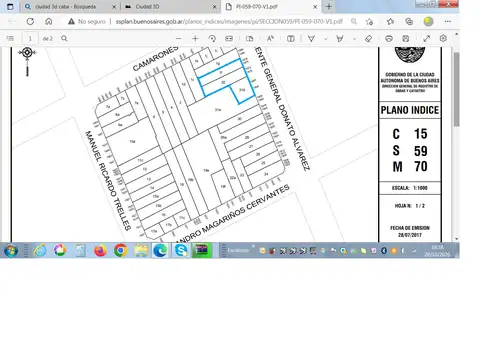The width and height of the screenshot is (480, 360).
Task: Click the 'PLANO INDICE' title text
Action: point(410,110)
